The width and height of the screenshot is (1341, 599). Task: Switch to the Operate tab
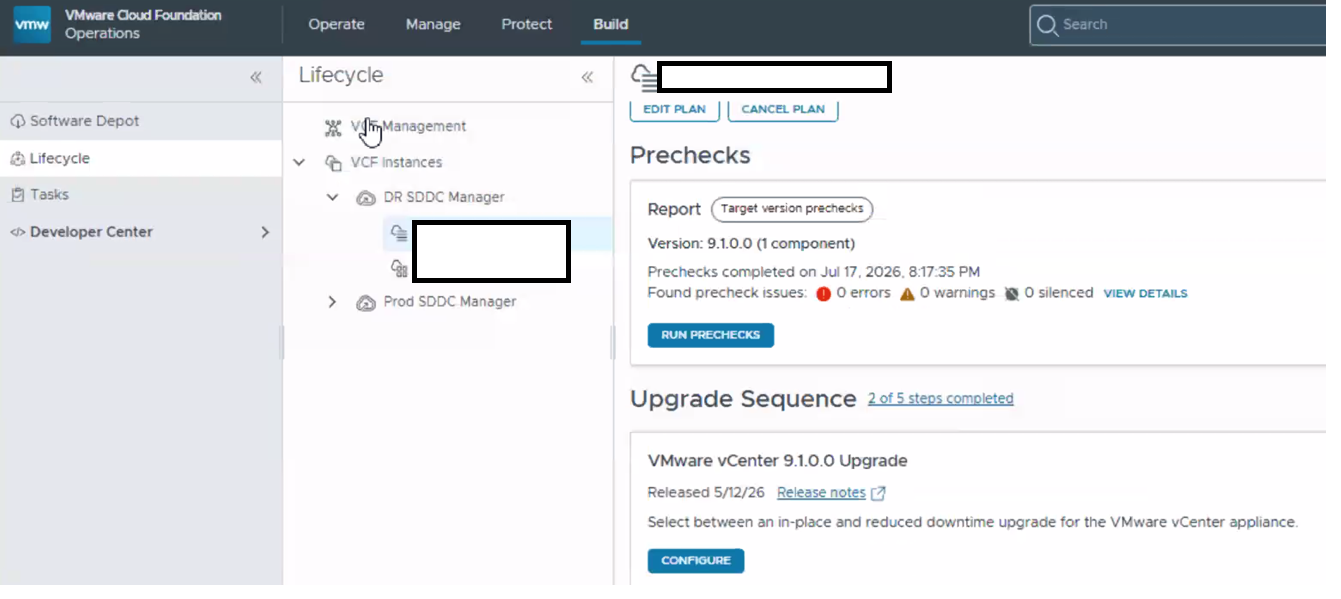click(336, 24)
